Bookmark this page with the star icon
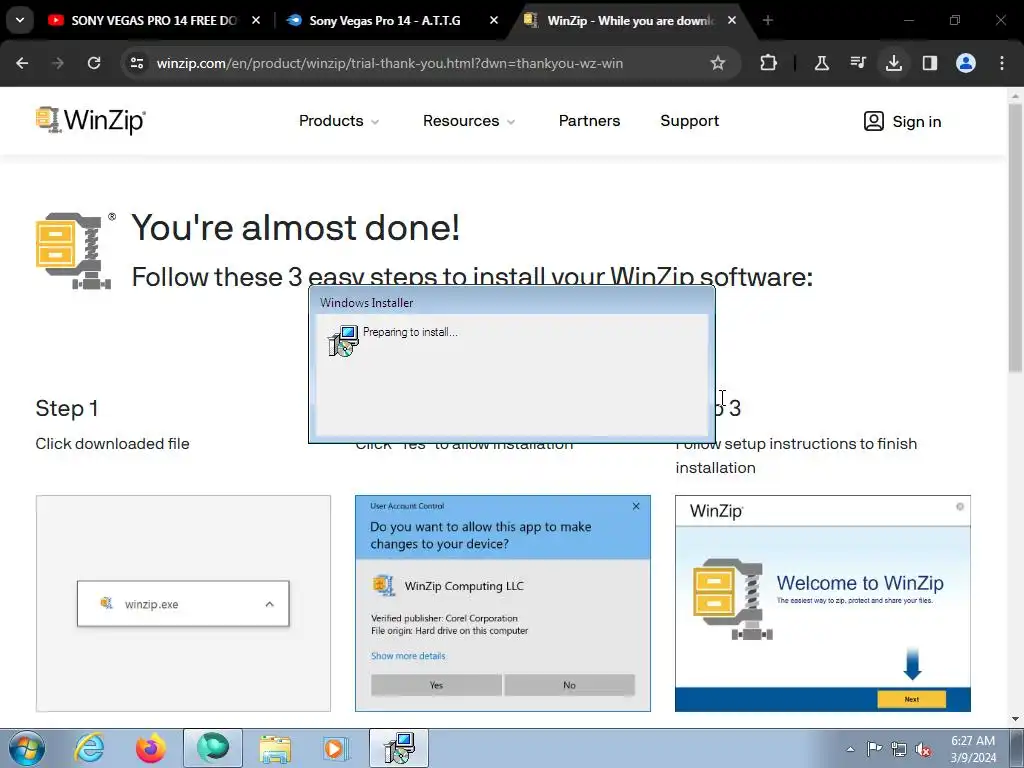The image size is (1024, 768). [718, 63]
